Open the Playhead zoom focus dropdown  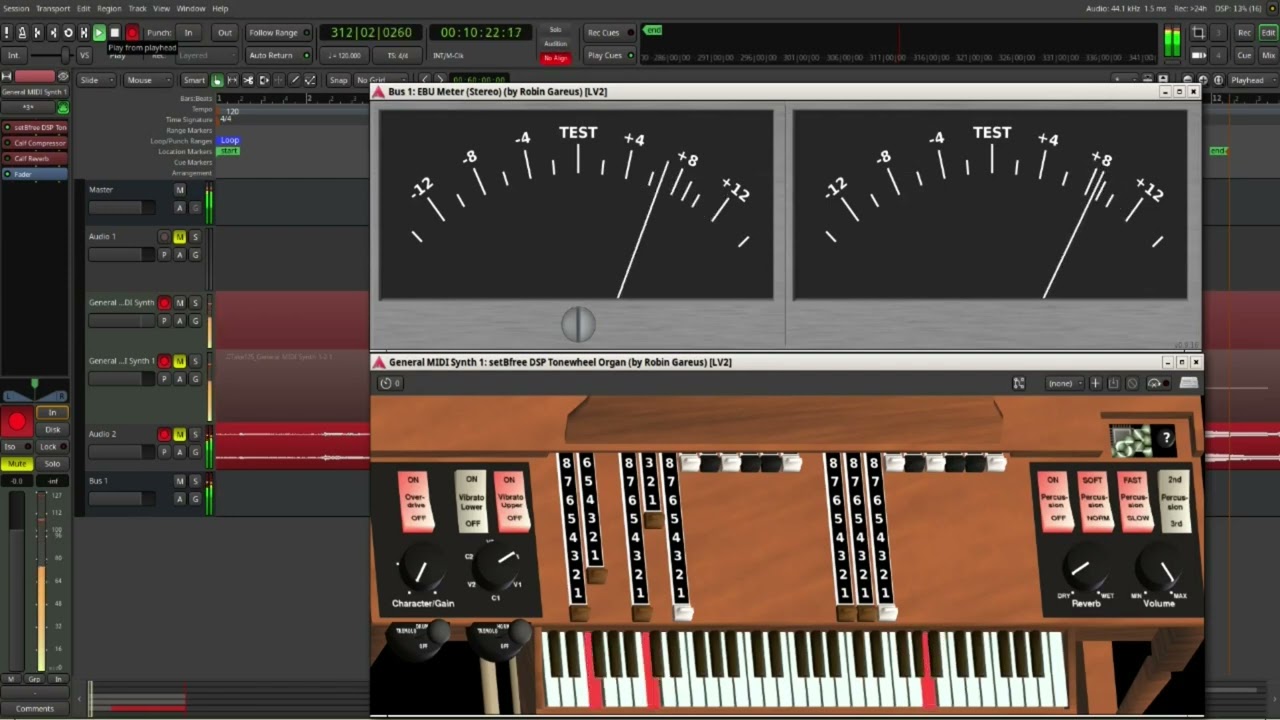[x=1251, y=80]
